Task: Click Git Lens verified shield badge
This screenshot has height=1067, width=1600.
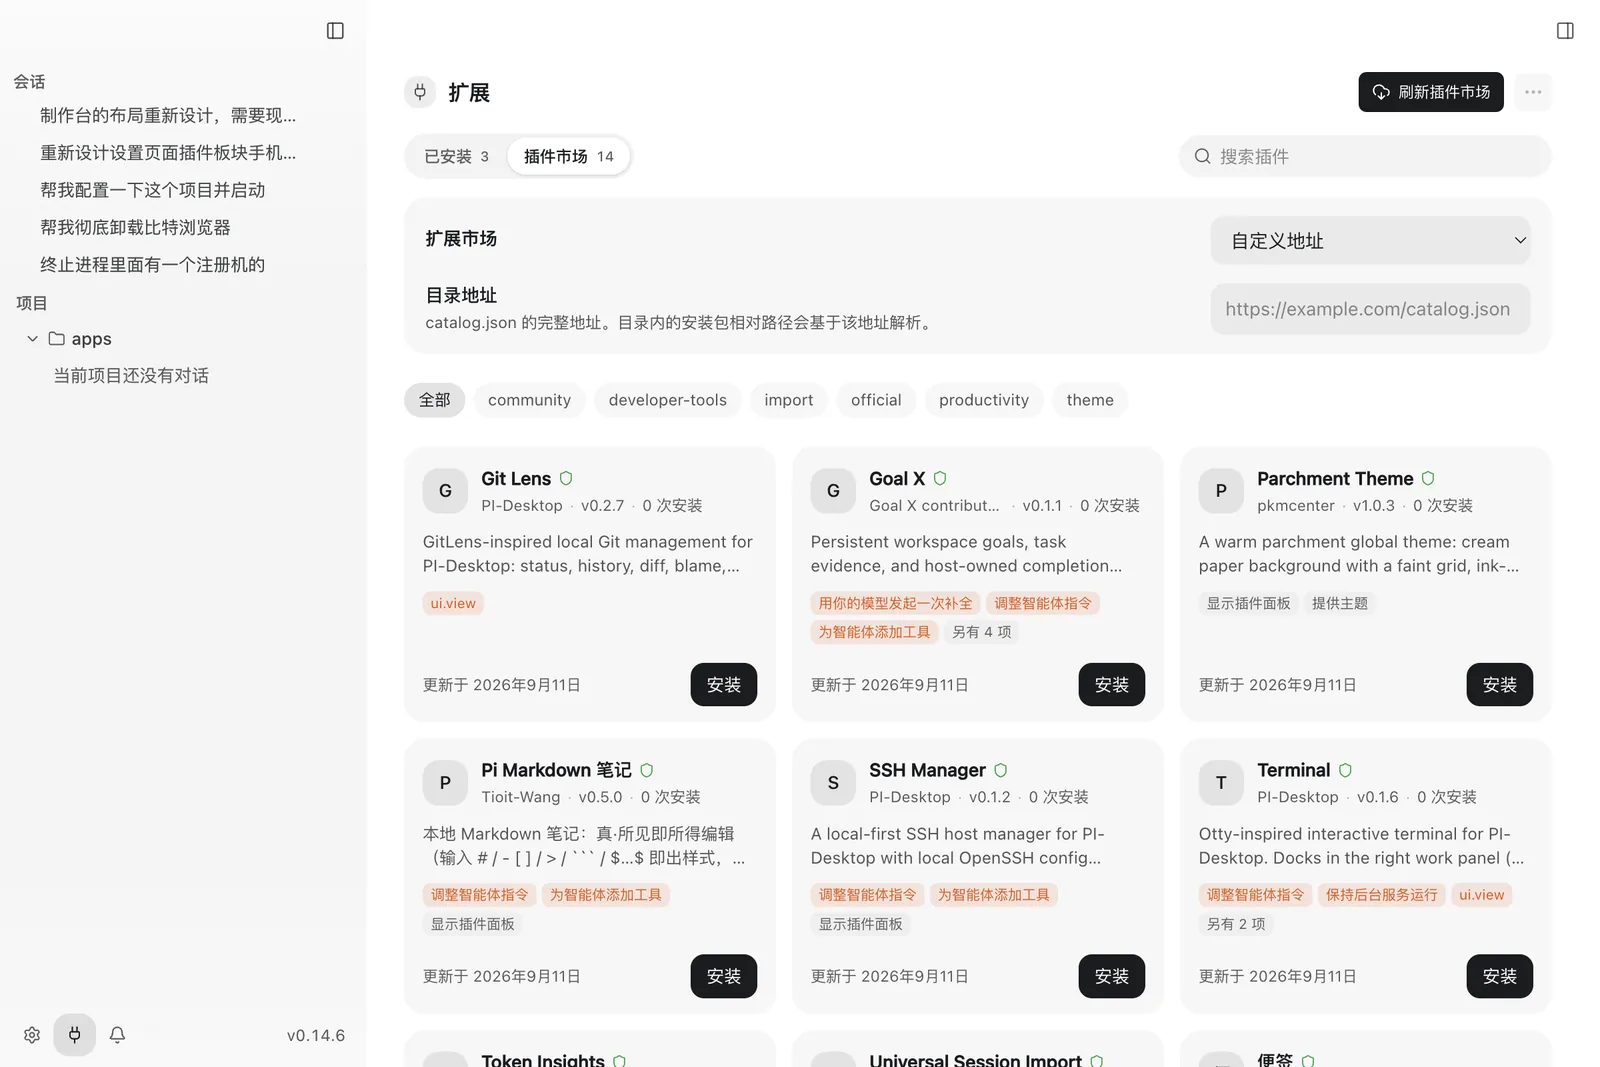Action: click(566, 478)
